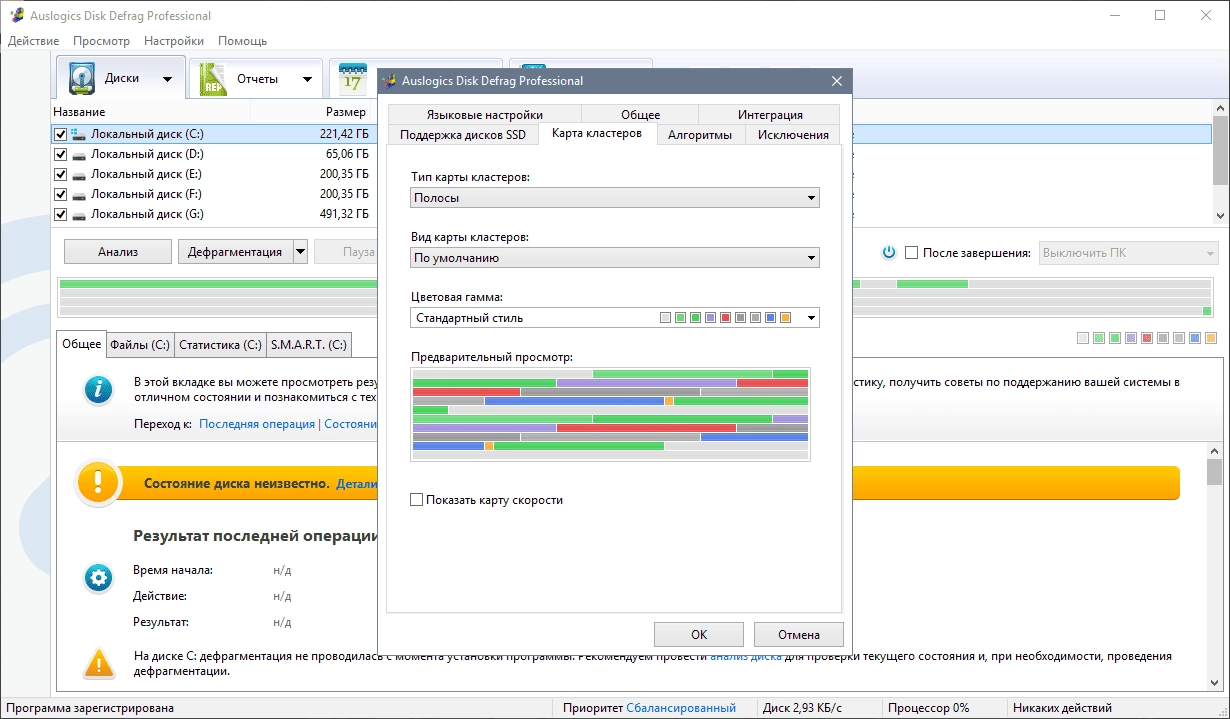The height and width of the screenshot is (719, 1230).
Task: Enable Показать карту скорости checkbox
Action: [417, 499]
